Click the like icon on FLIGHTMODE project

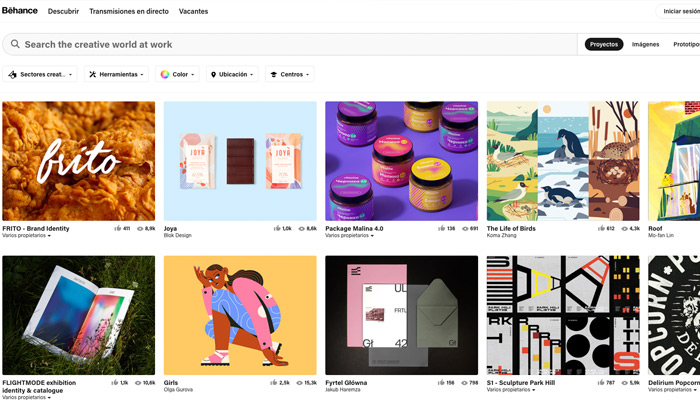coord(115,383)
